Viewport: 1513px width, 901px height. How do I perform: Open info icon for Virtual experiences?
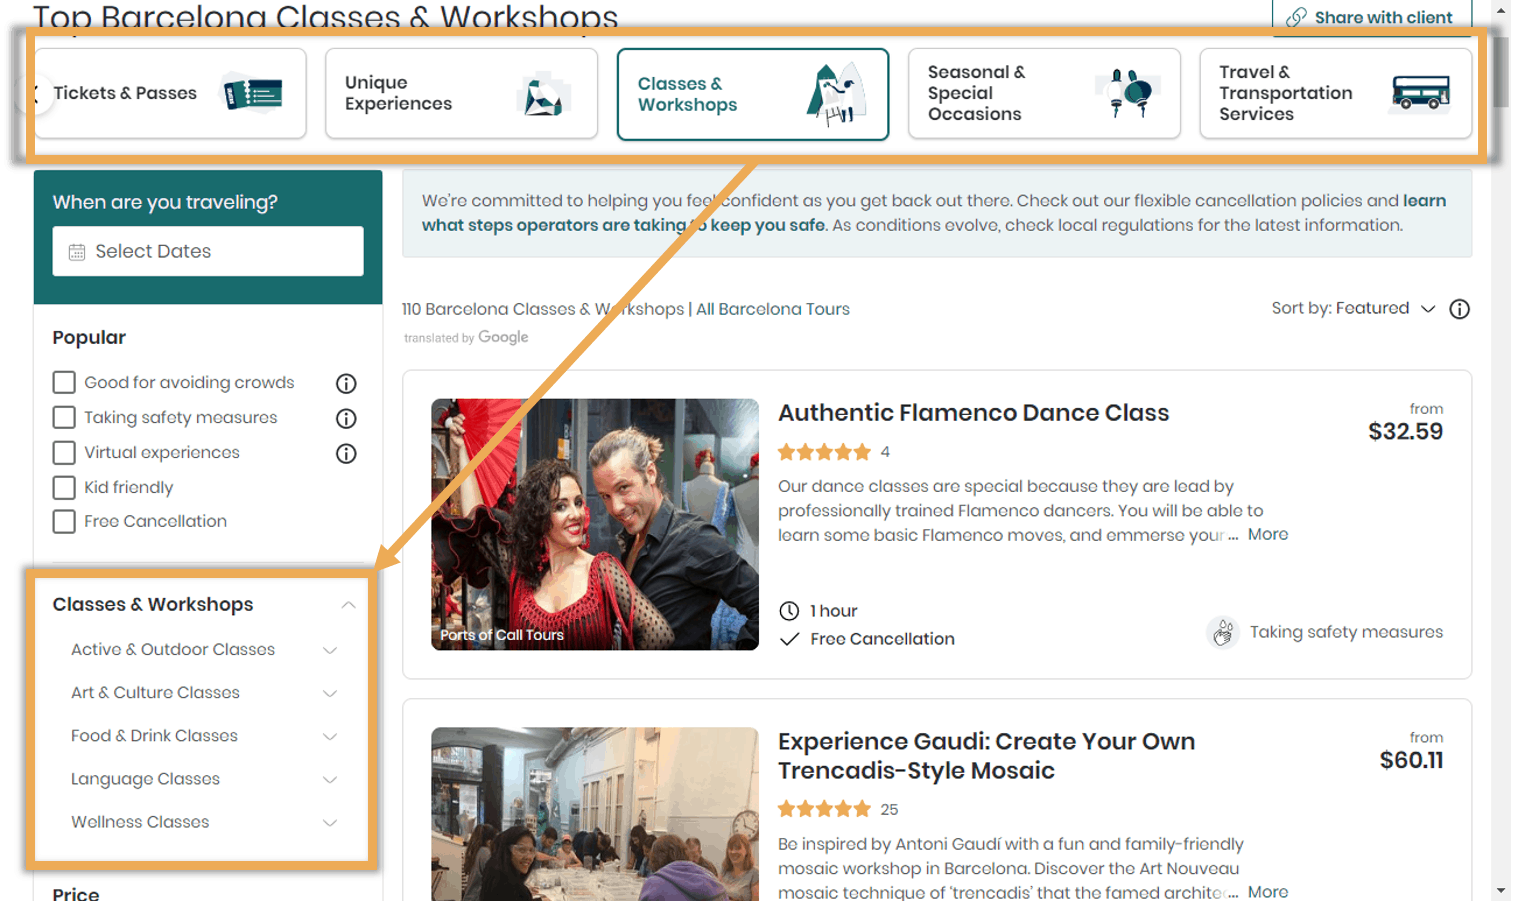(346, 453)
